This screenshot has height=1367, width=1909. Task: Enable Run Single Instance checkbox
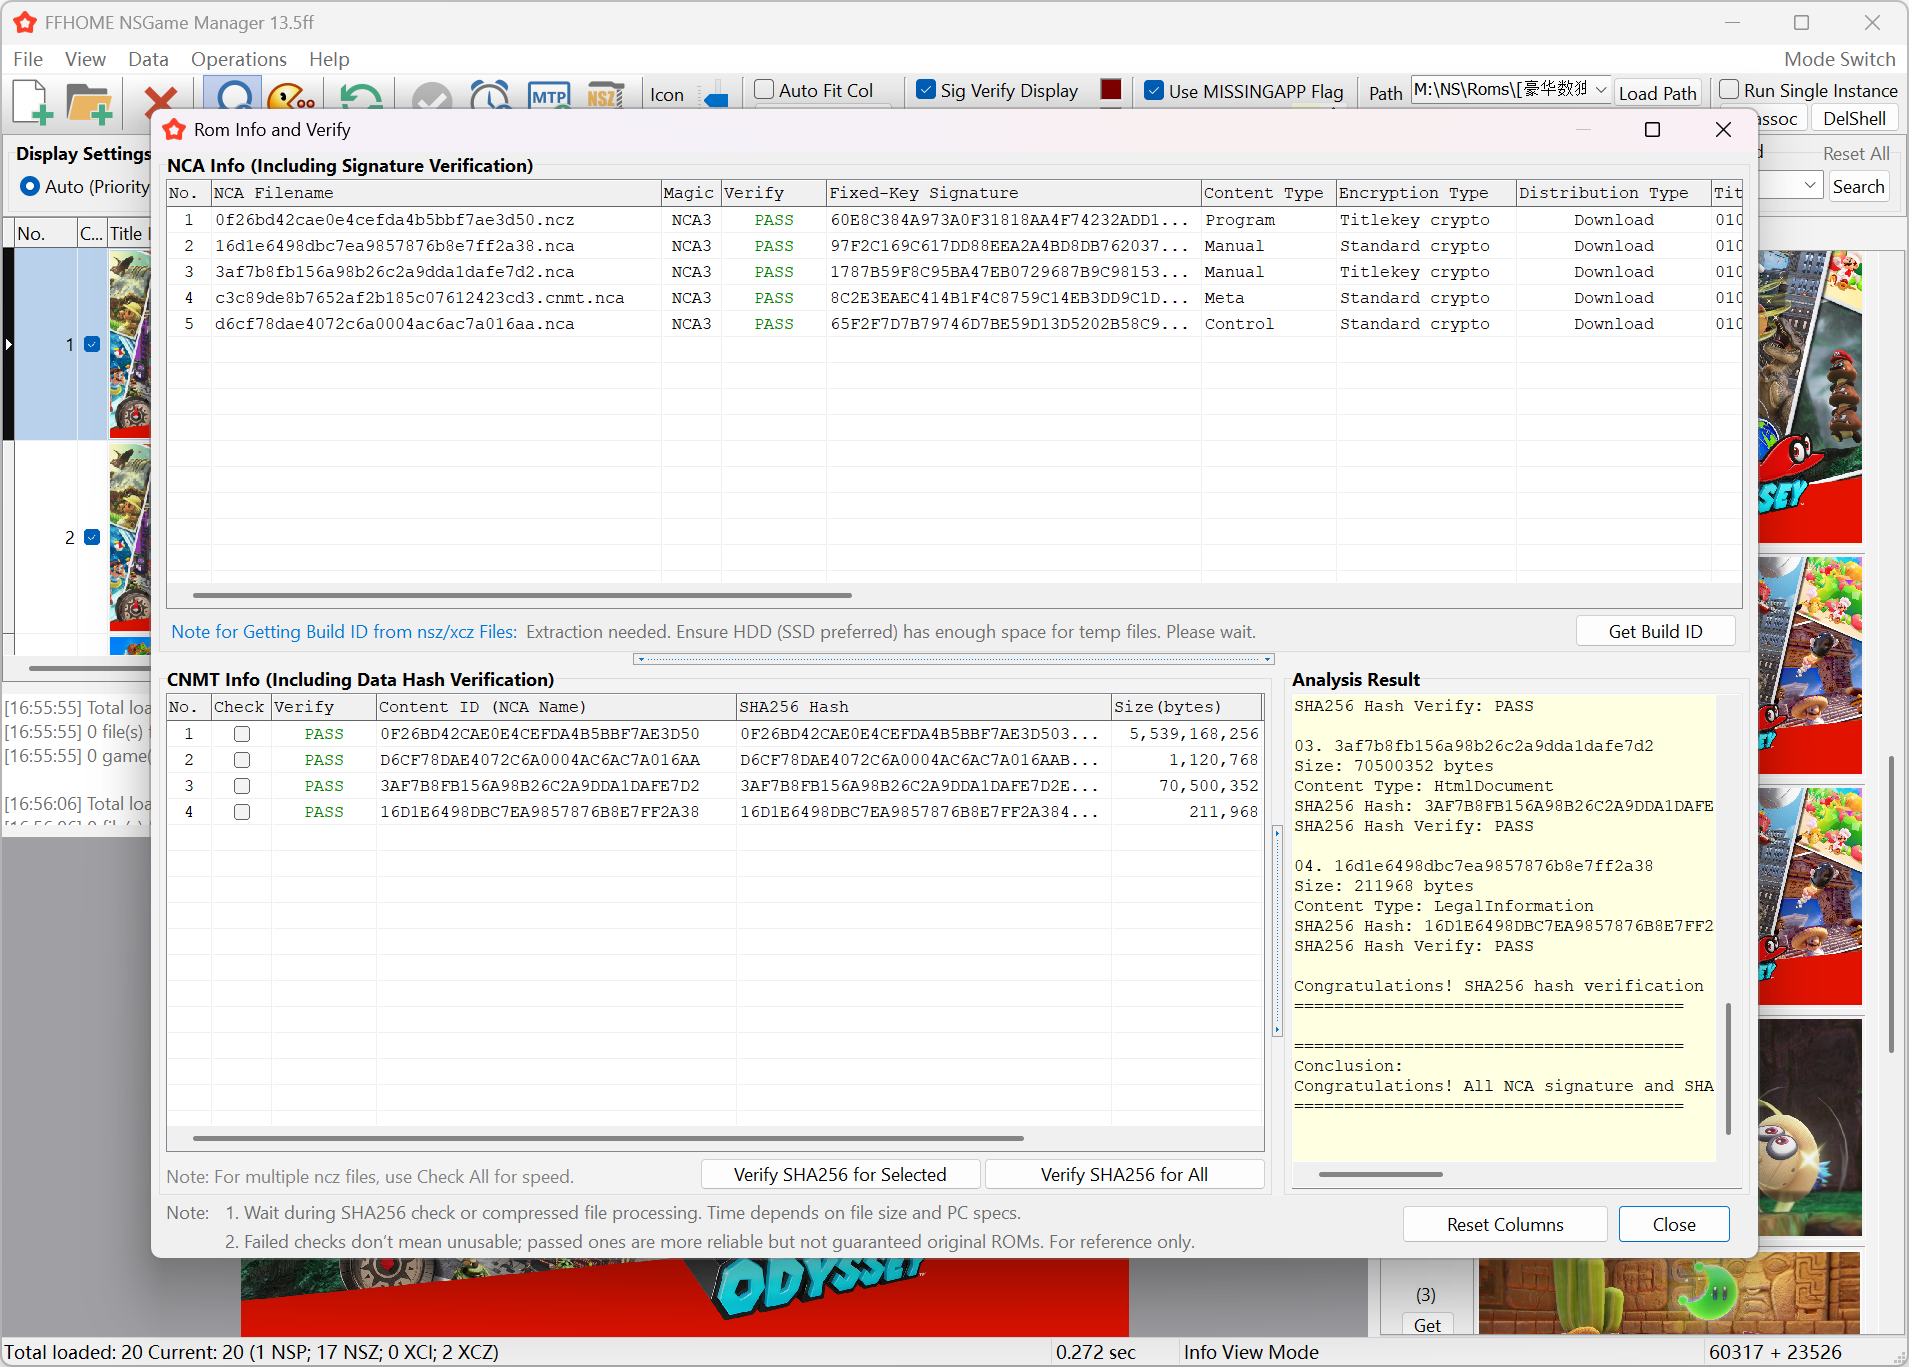pos(1729,90)
